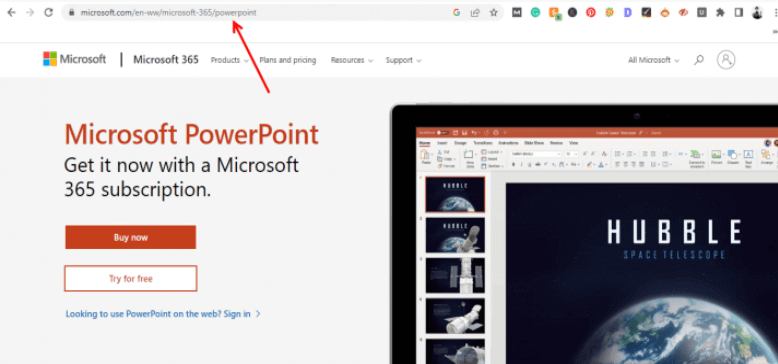The height and width of the screenshot is (364, 778).
Task: Click the sign-in account avatar icon
Action: (726, 60)
